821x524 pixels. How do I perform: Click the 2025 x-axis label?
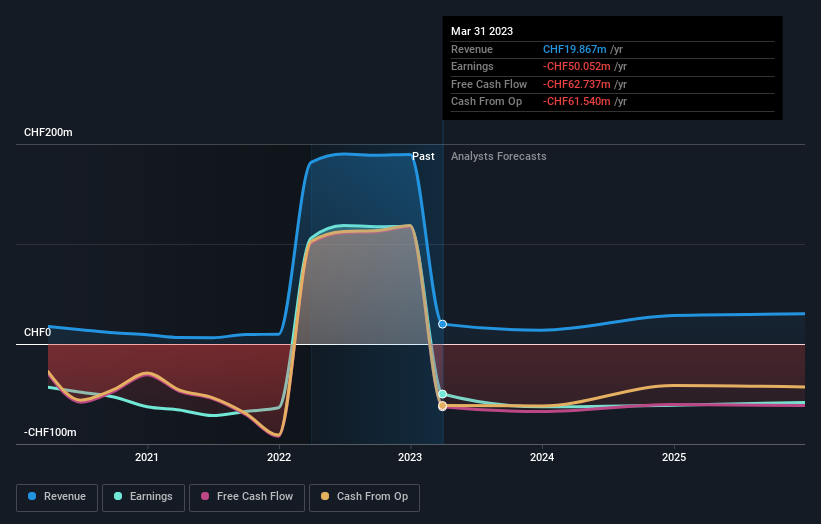(x=674, y=457)
